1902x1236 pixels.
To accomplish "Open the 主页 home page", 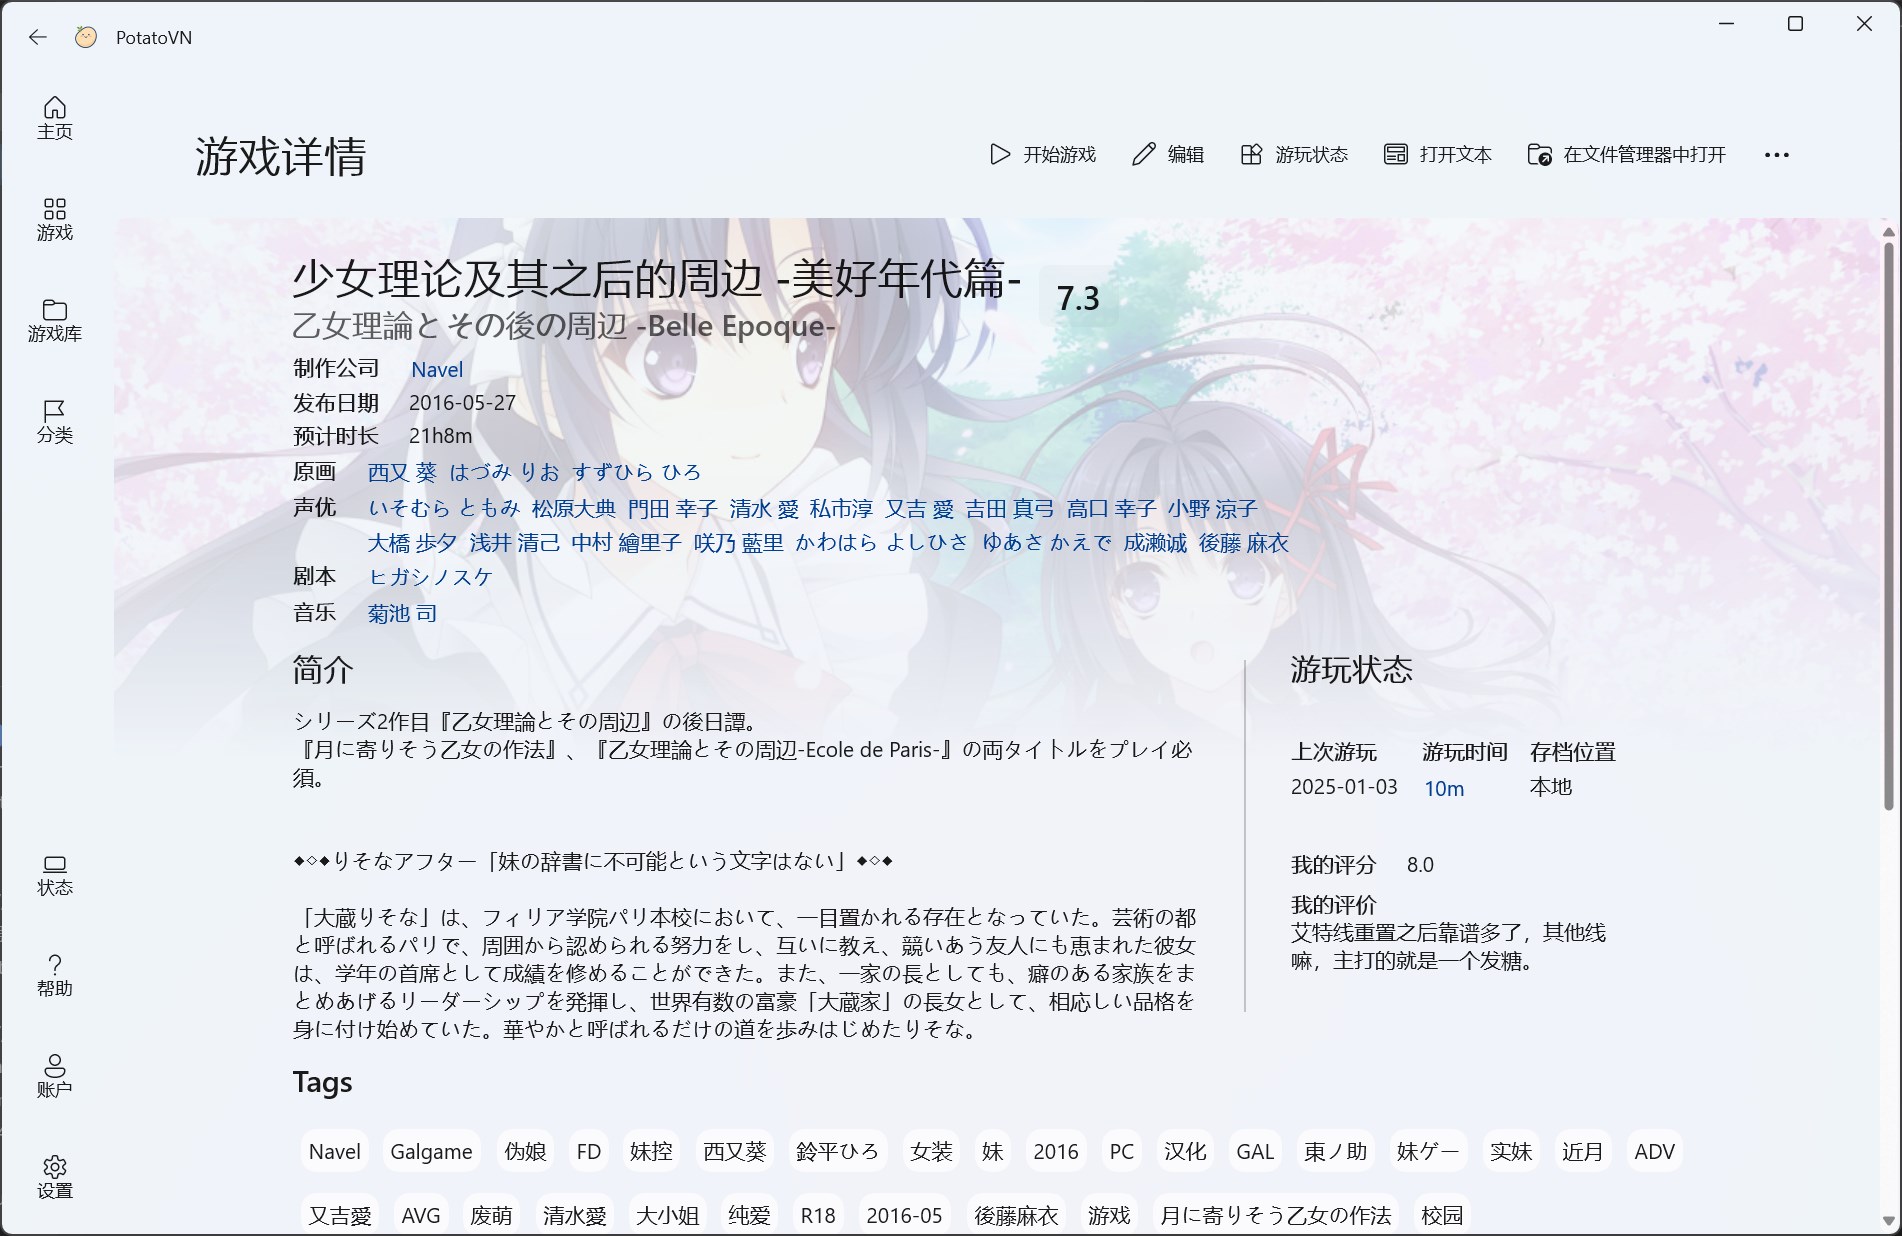I will [x=55, y=118].
